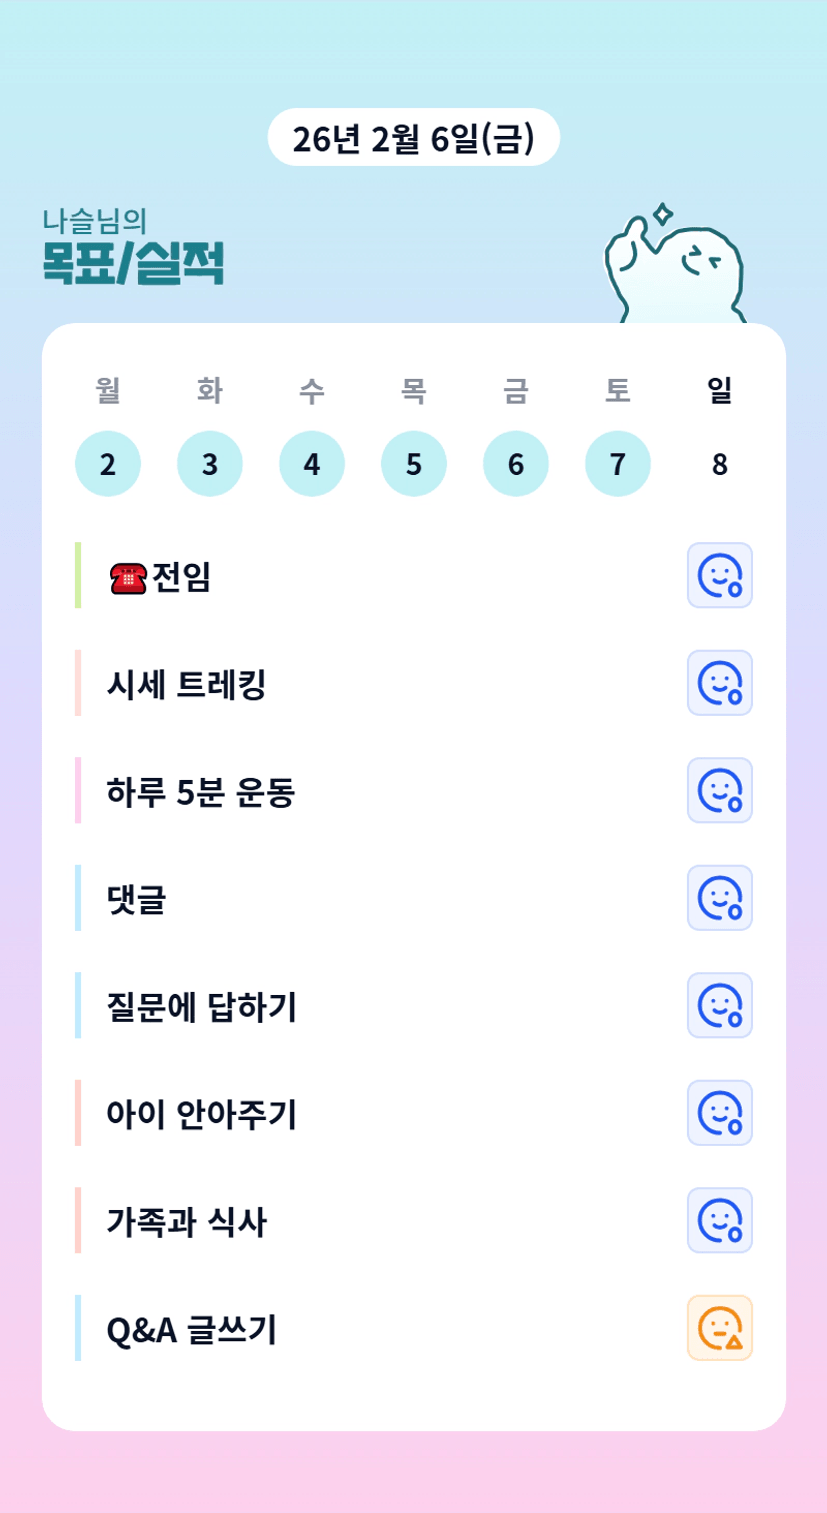Viewport: 827px width, 1513px height.
Task: Tap the blue smiley icon beside 댓글
Action: point(719,898)
